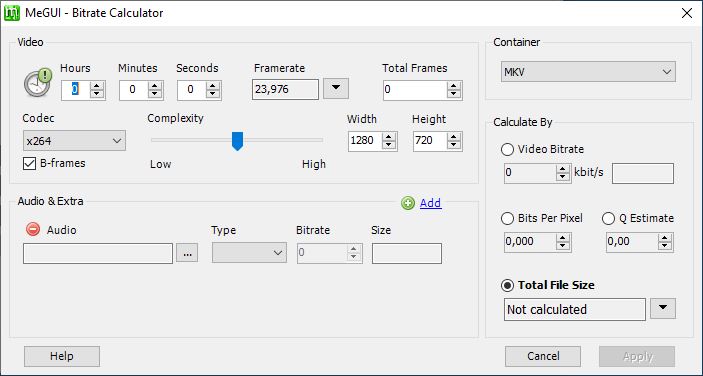This screenshot has height=376, width=703.
Task: Click the Total Frames input field
Action: coord(415,90)
